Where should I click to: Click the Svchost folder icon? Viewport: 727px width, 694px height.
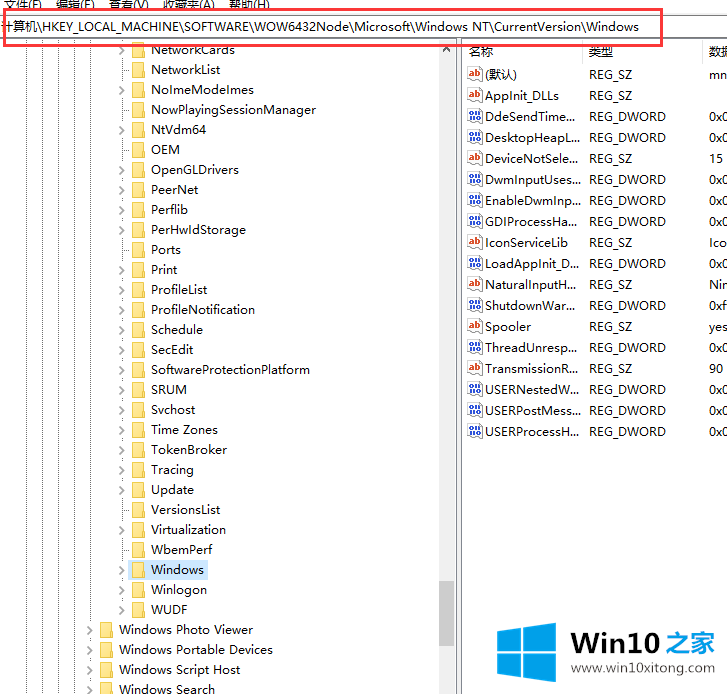138,409
